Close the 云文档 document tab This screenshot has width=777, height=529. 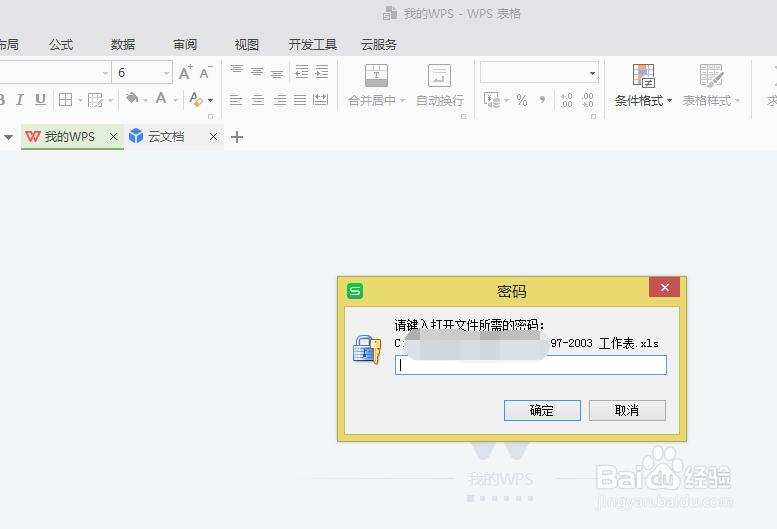[214, 137]
